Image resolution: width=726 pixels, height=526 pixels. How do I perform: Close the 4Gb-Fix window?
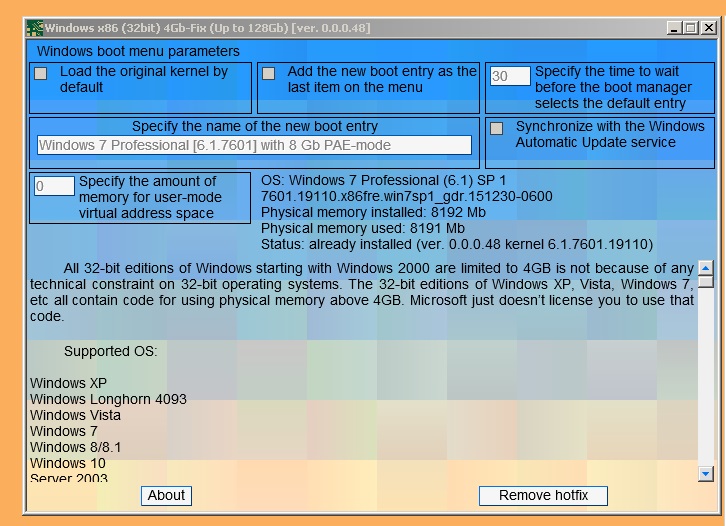708,28
